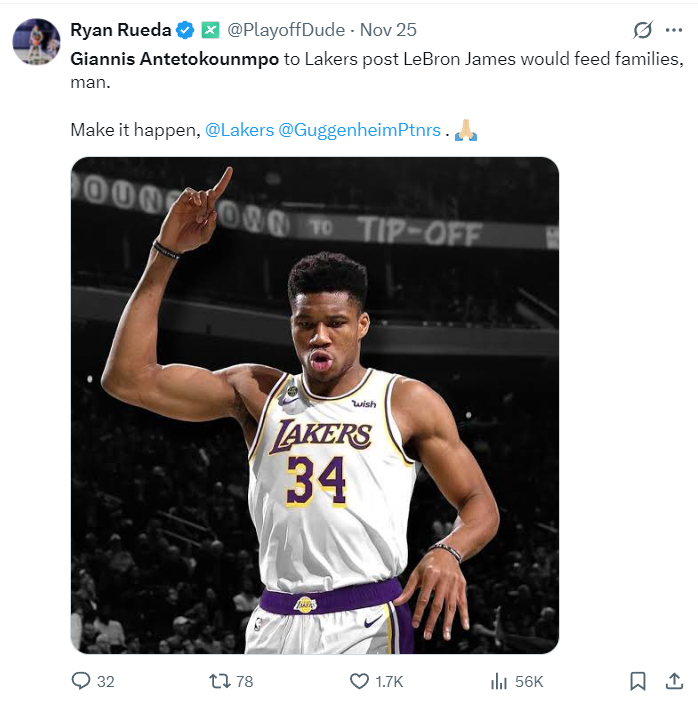Click the "Make it happen" post text
This screenshot has width=698, height=703.
pos(134,130)
